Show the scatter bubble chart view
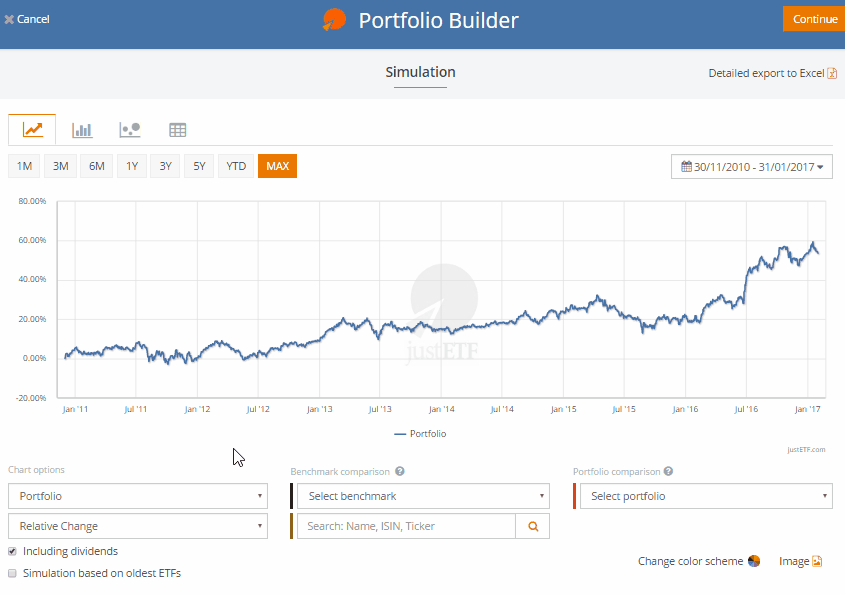The height and width of the screenshot is (595, 845). tap(129, 129)
